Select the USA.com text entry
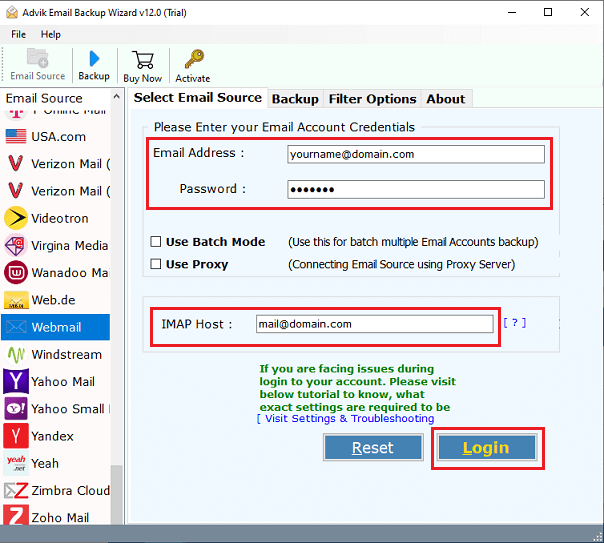Image resolution: width=604 pixels, height=543 pixels. (59, 137)
